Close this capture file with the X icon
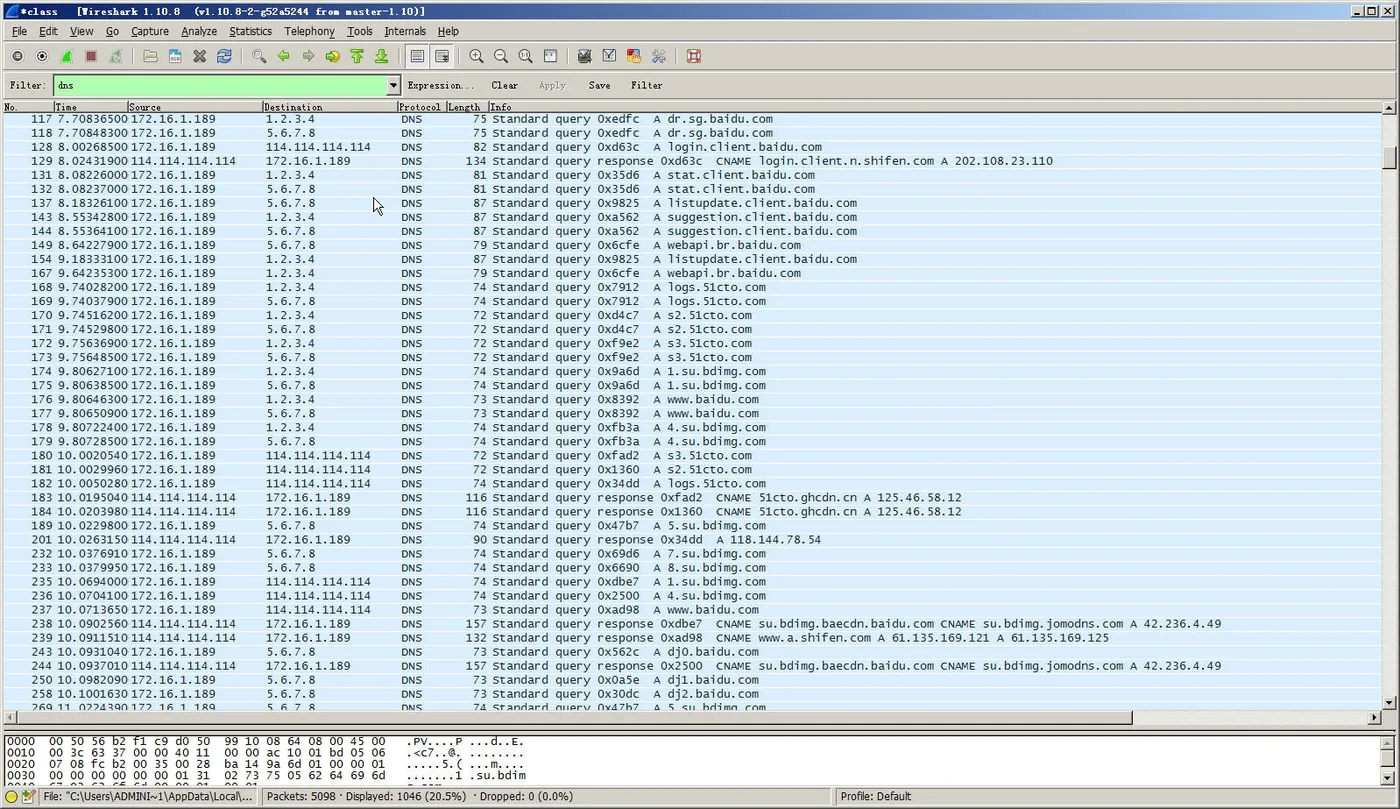 [x=199, y=57]
